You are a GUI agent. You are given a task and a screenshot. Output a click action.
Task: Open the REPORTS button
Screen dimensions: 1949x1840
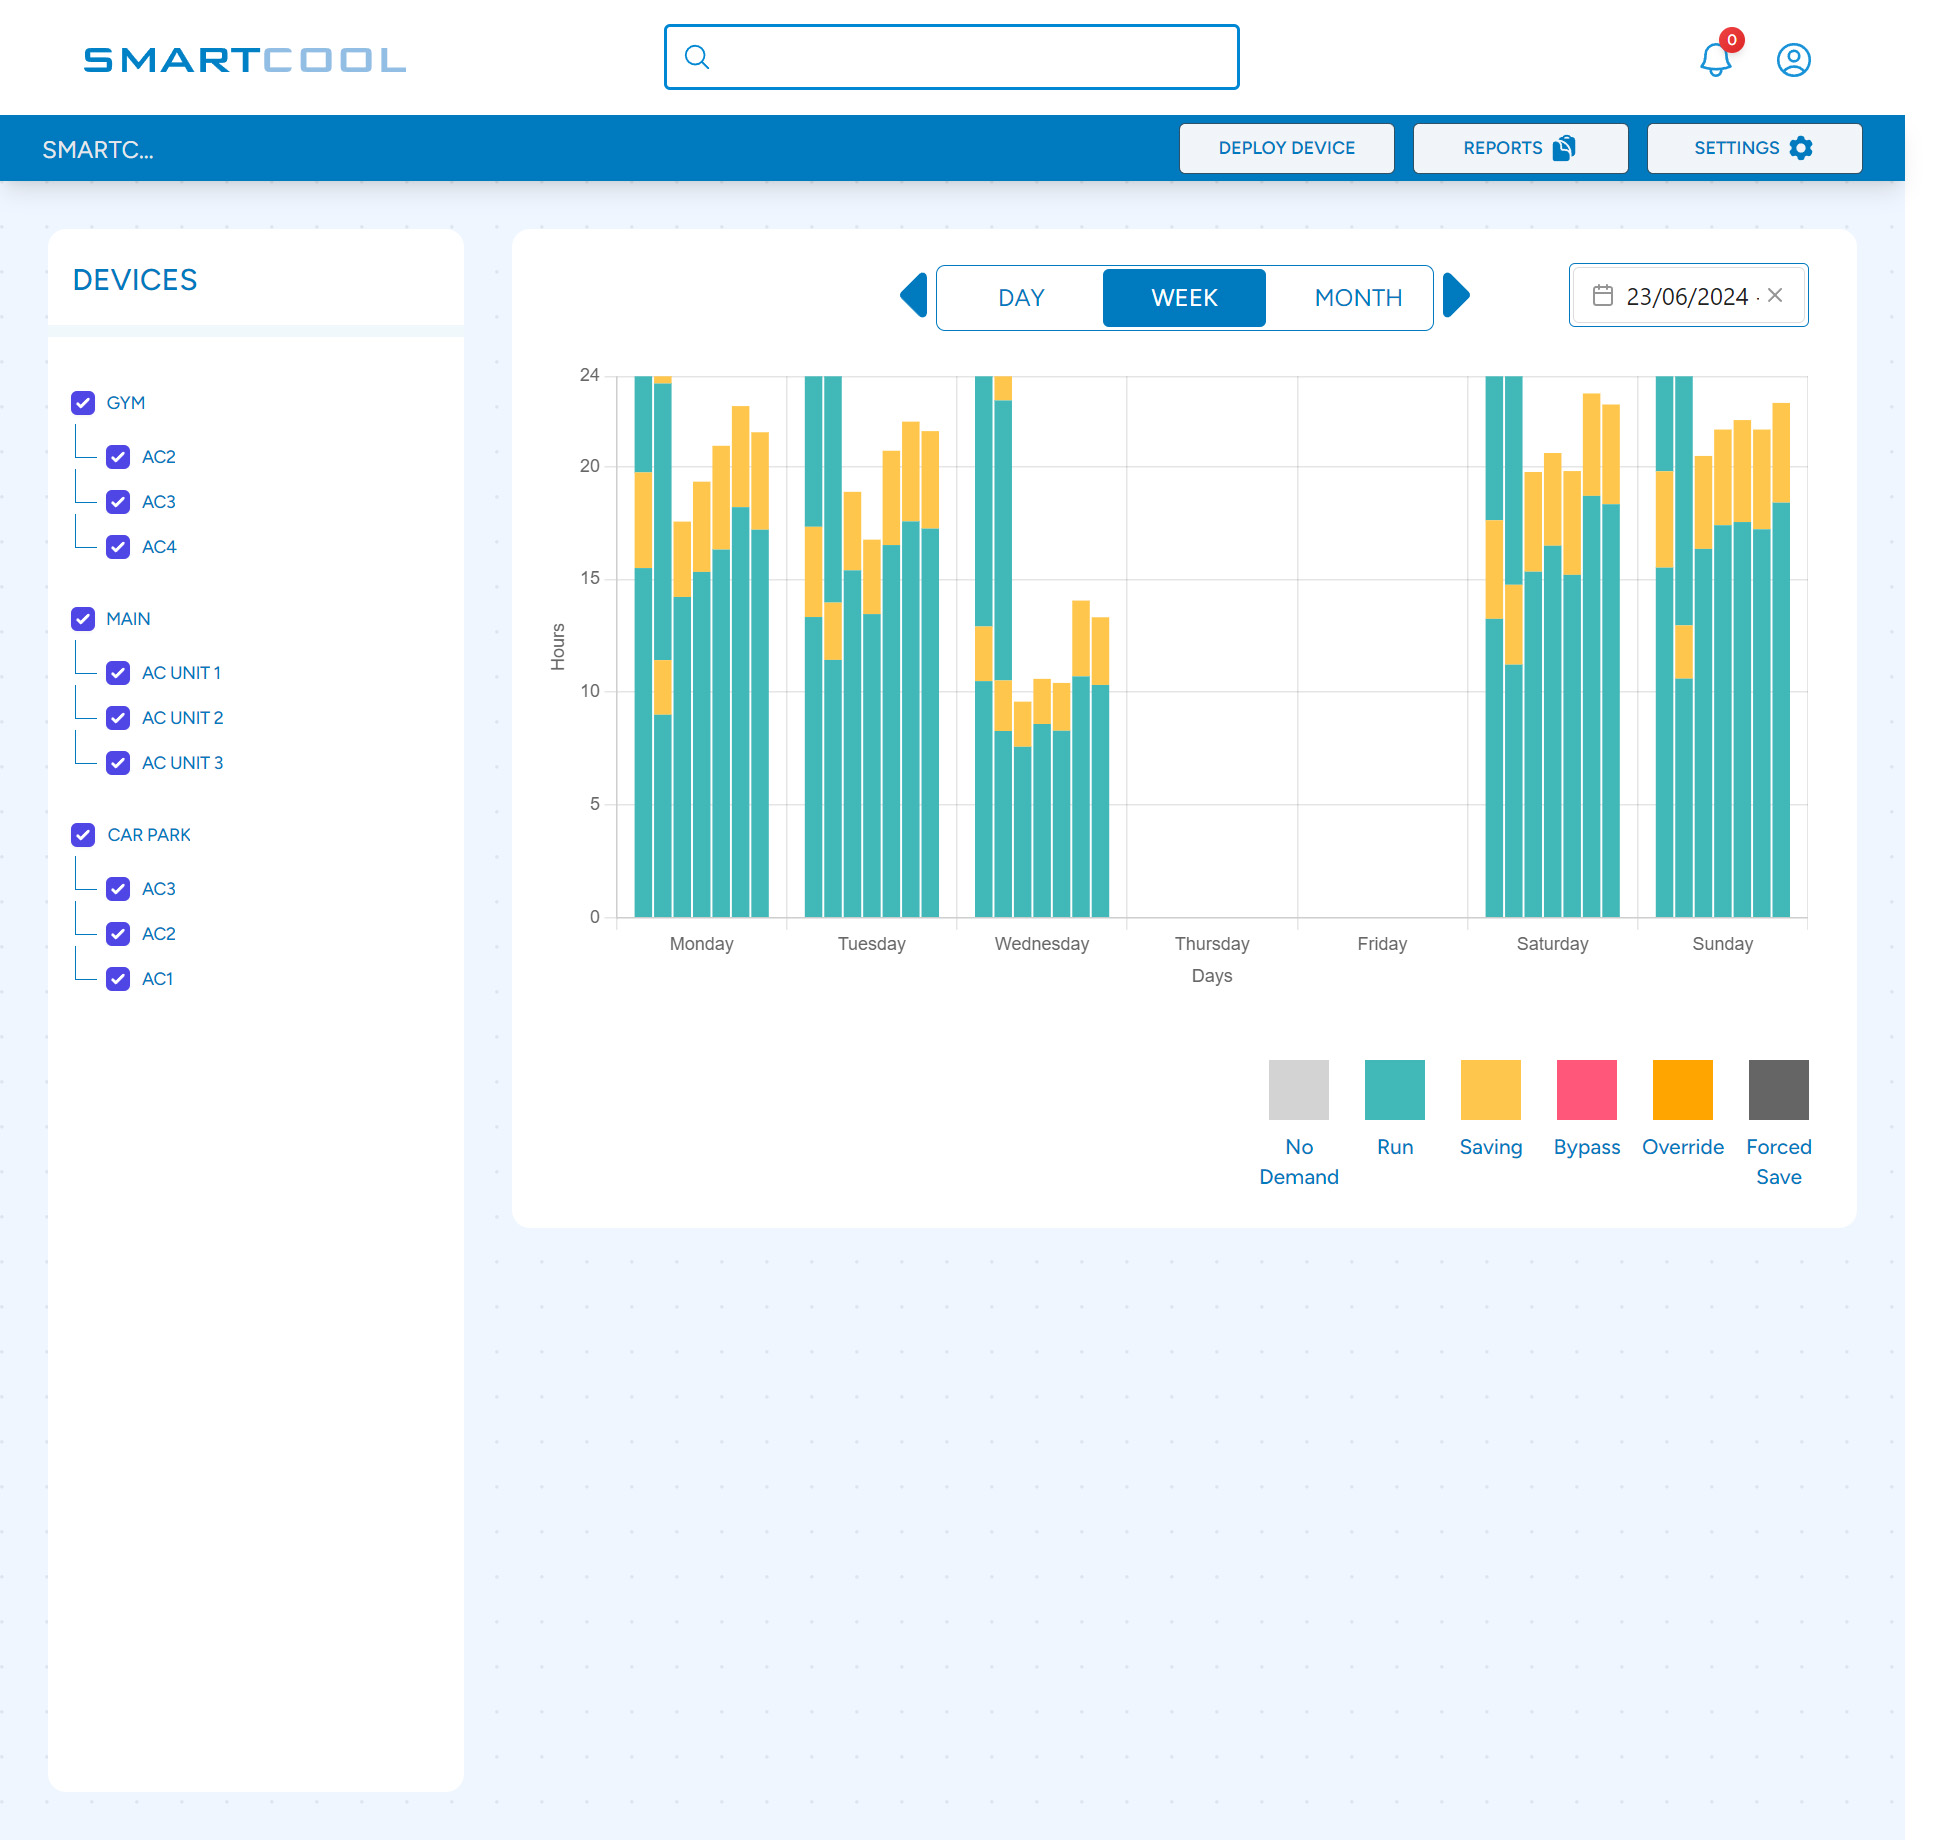[x=1520, y=148]
